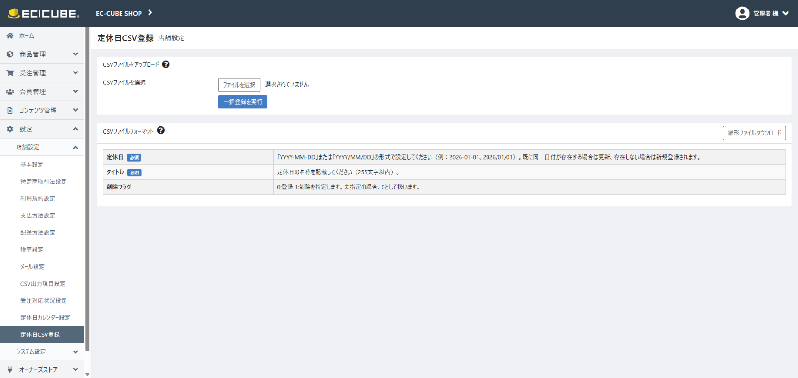Click the 定休日 table row header
The width and height of the screenshot is (798, 378).
[188, 157]
